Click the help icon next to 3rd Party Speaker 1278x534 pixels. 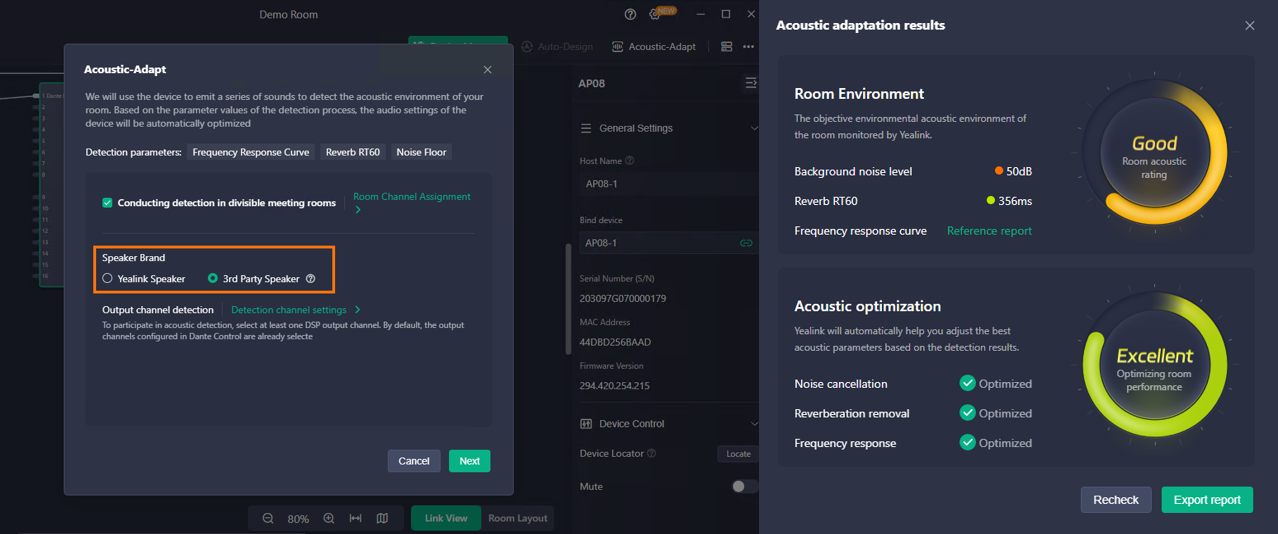pyautogui.click(x=310, y=278)
